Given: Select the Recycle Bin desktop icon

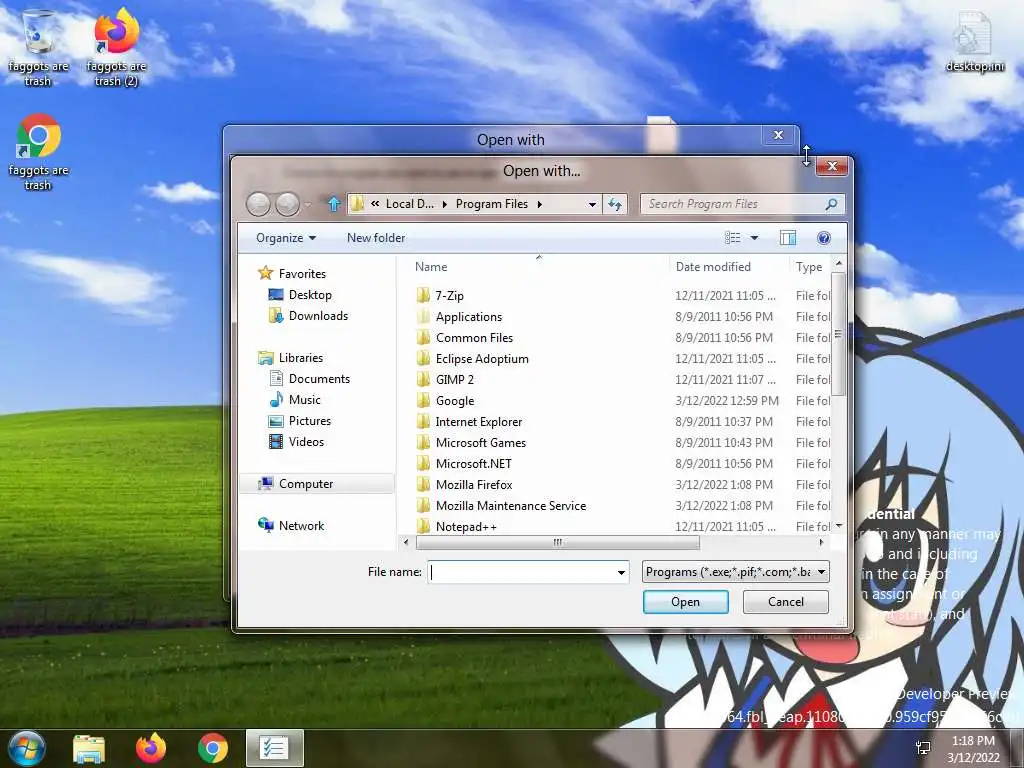Looking at the screenshot, I should point(38,49).
